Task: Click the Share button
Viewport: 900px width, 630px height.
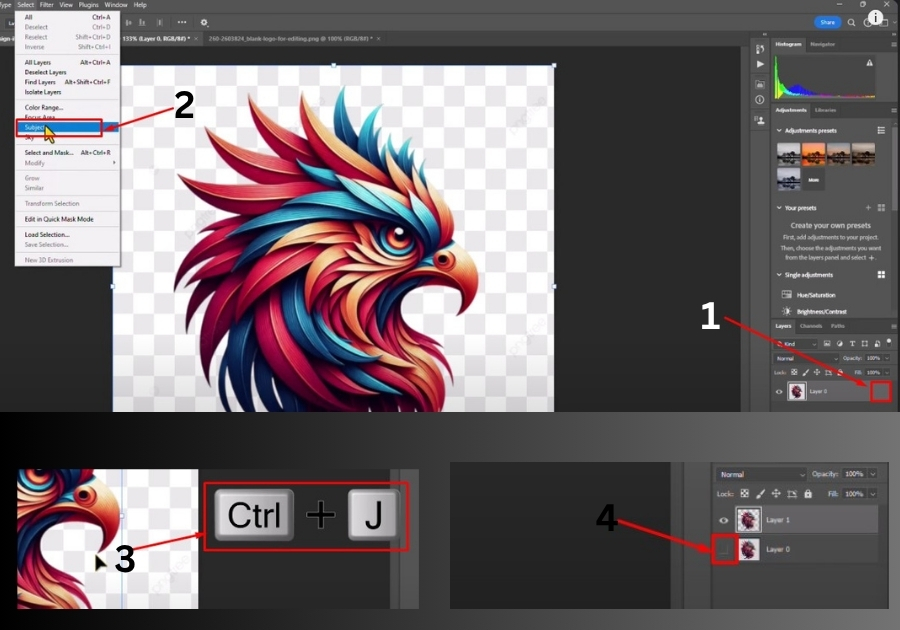Action: tap(828, 22)
